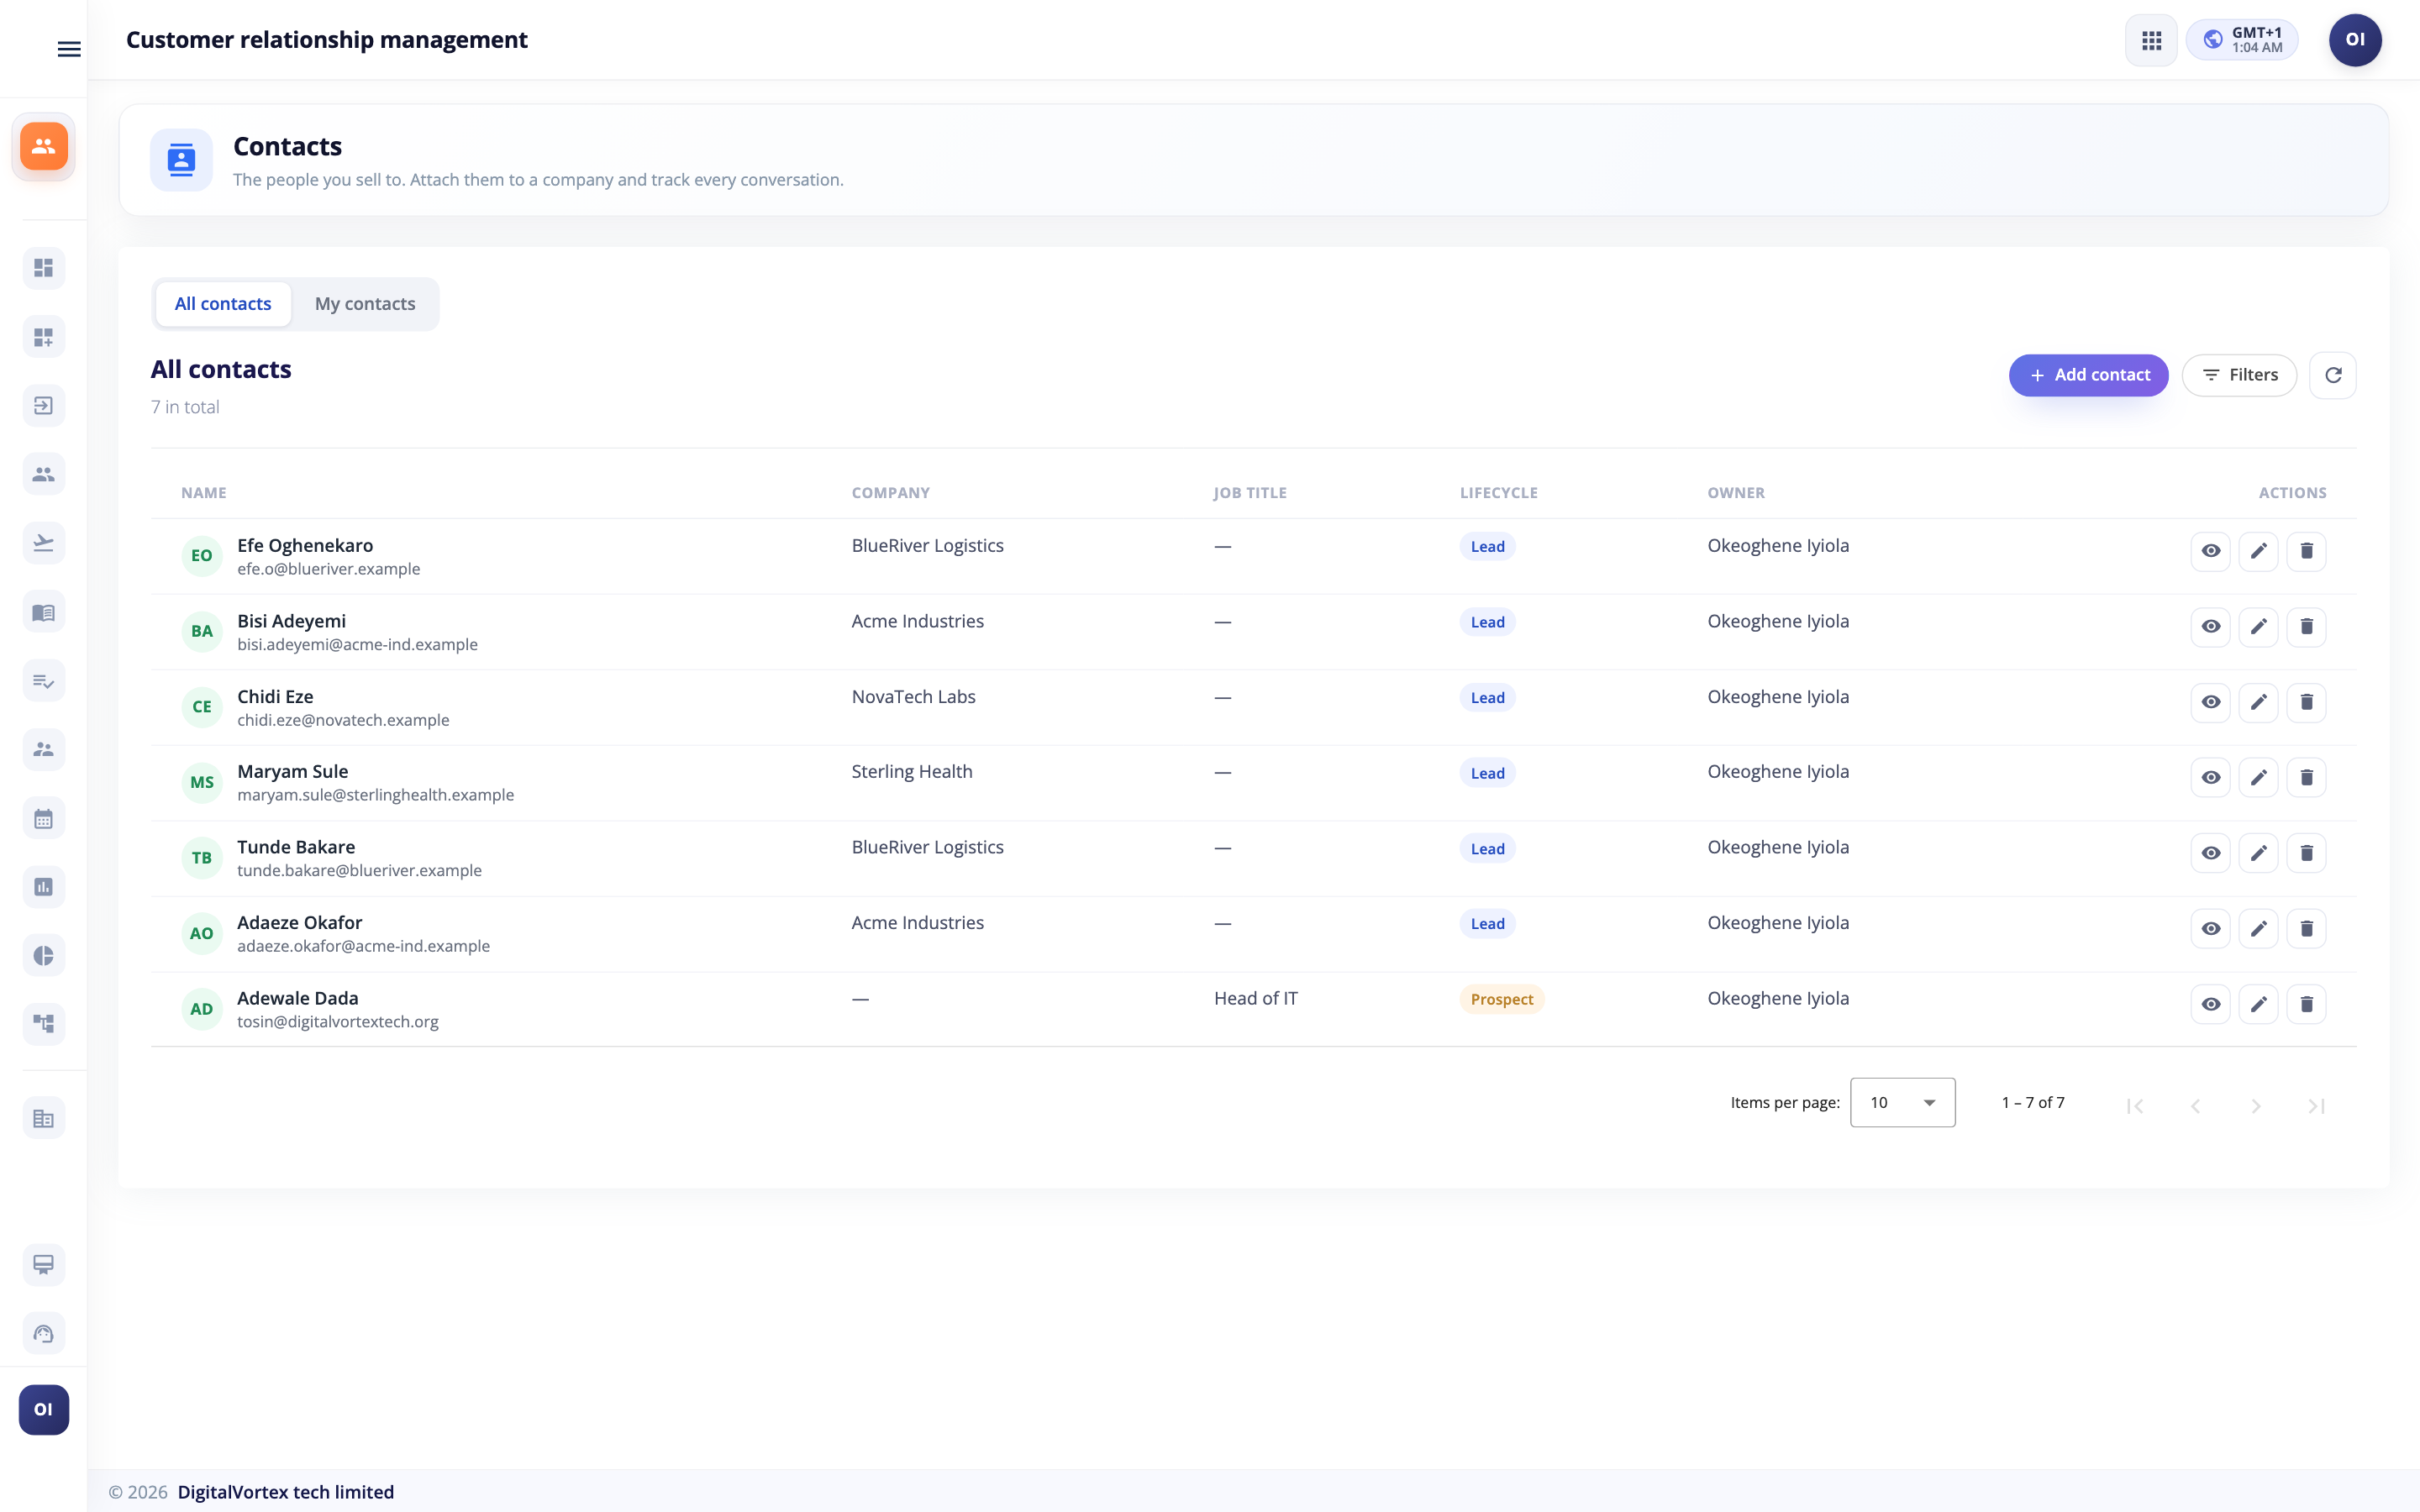The width and height of the screenshot is (2420, 1512).
Task: Open the bar chart reports icon in sidebar
Action: tap(44, 887)
